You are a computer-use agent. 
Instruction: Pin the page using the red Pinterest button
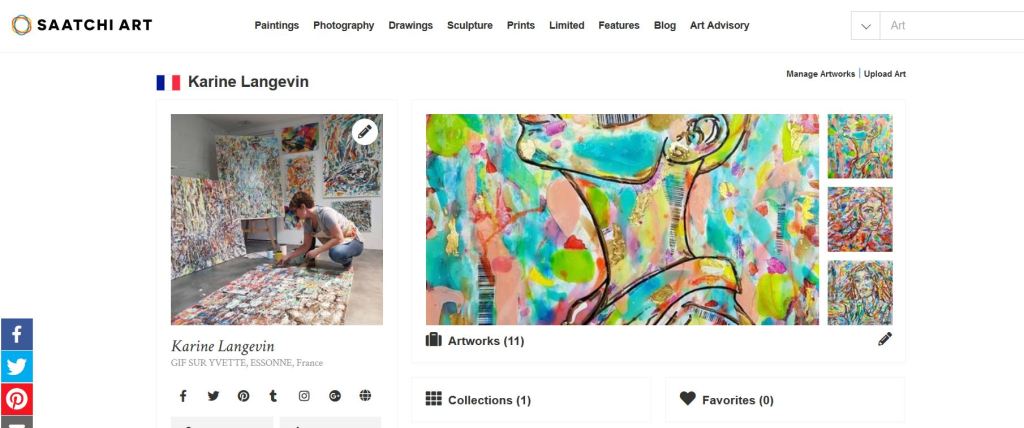click(x=17, y=399)
